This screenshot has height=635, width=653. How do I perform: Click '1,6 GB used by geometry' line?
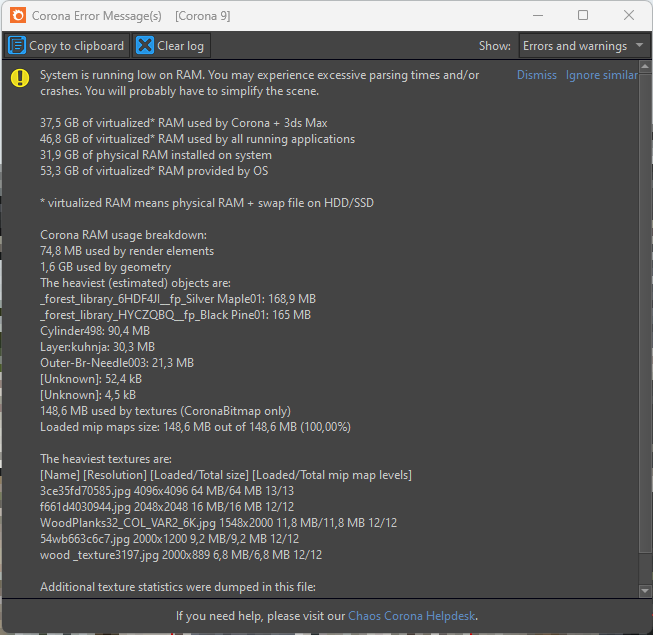pos(105,267)
